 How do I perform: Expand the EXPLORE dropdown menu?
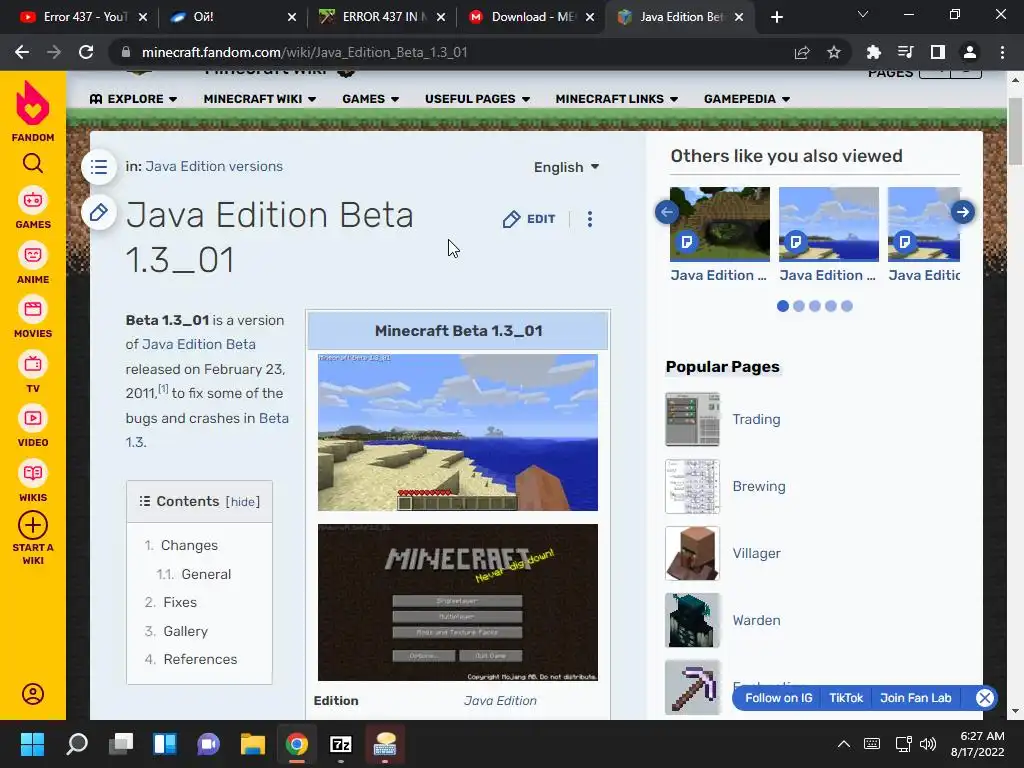(x=134, y=99)
